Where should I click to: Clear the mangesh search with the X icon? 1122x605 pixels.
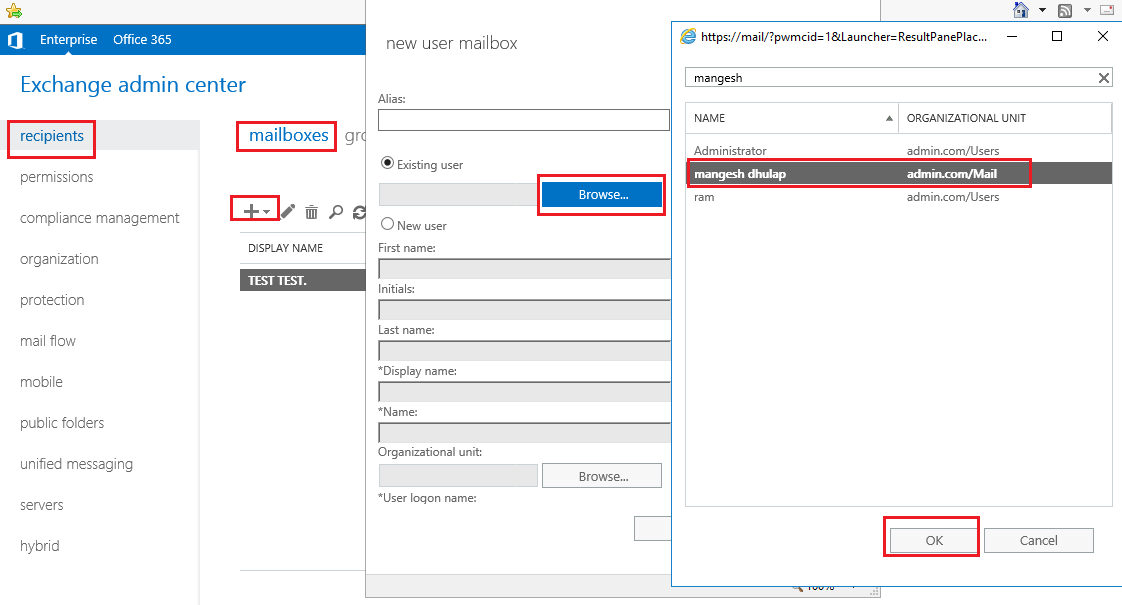pos(1103,77)
